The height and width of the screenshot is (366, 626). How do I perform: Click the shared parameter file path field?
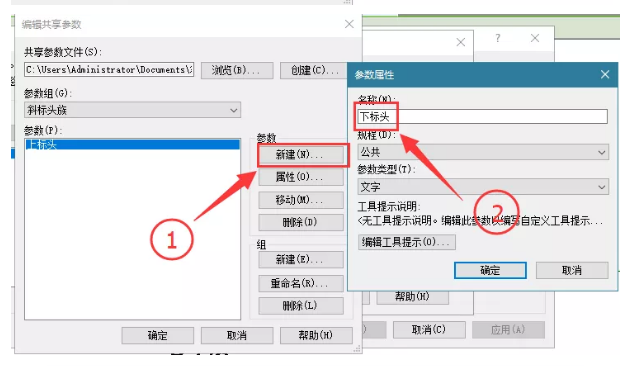pos(109,70)
